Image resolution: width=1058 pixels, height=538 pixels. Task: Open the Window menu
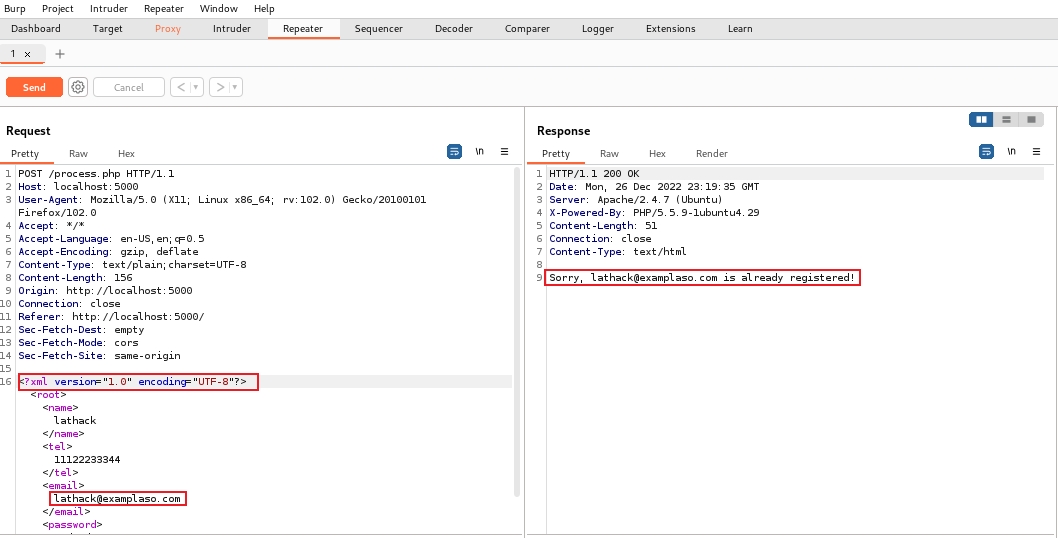click(x=219, y=9)
